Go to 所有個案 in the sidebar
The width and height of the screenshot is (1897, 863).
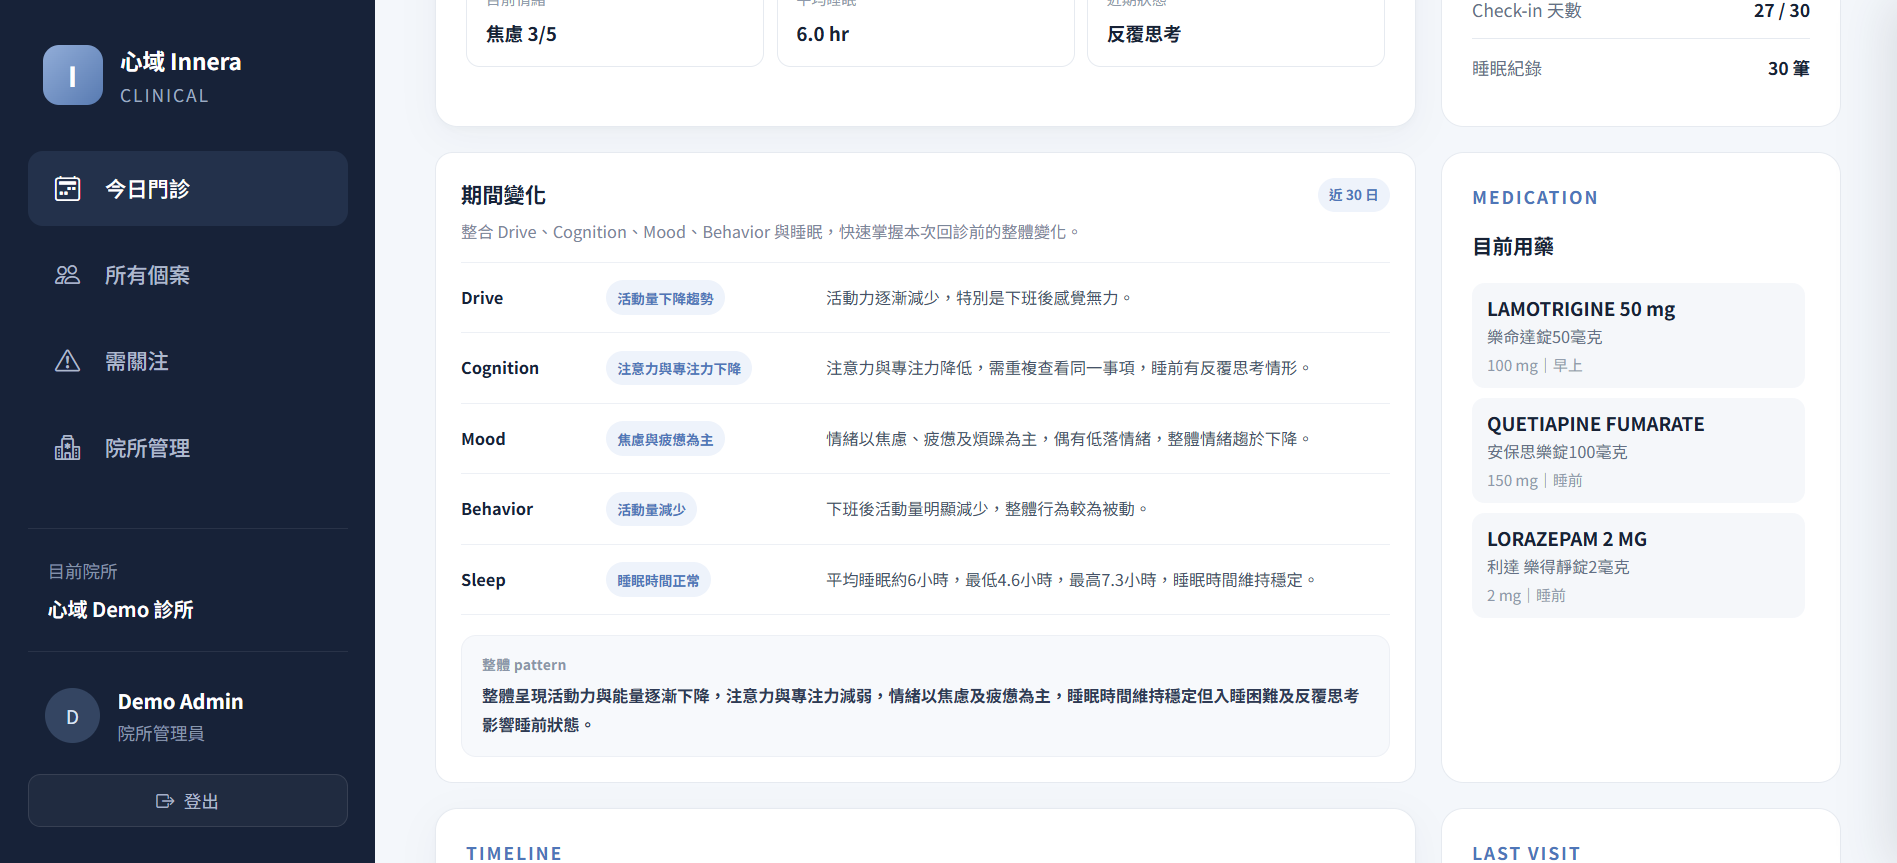coord(188,275)
